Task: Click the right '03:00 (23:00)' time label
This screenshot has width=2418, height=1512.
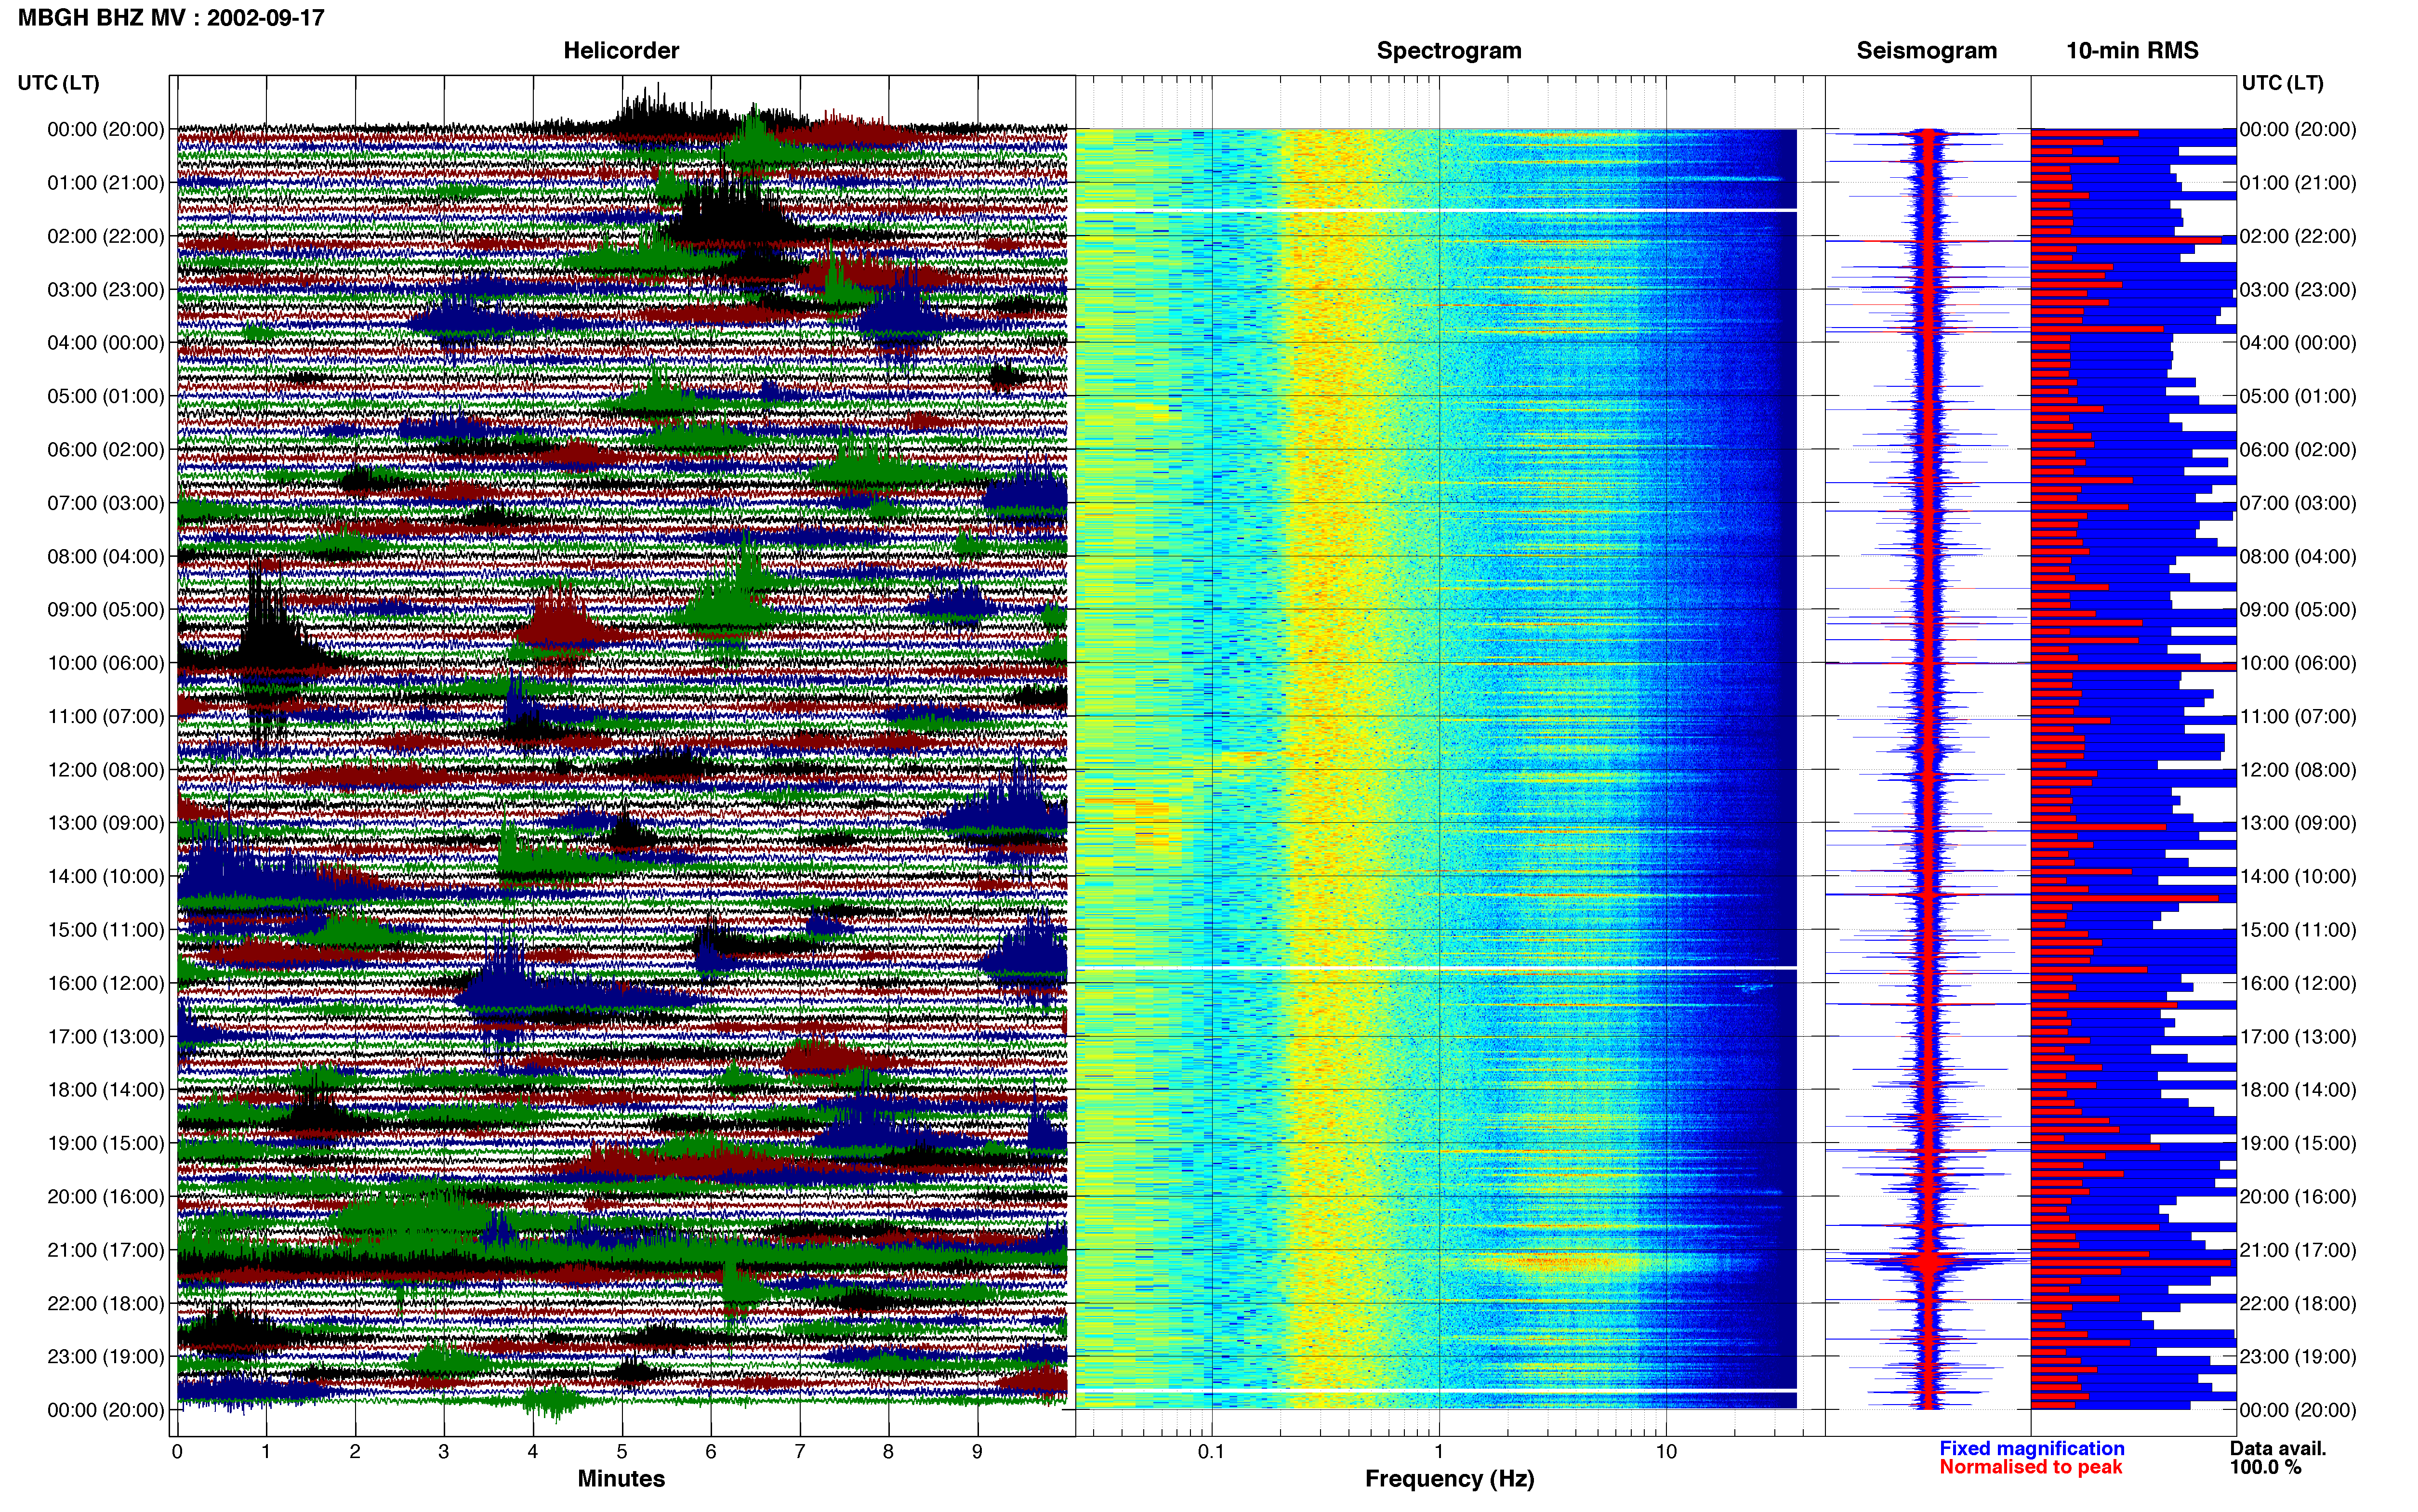Action: 2298,290
